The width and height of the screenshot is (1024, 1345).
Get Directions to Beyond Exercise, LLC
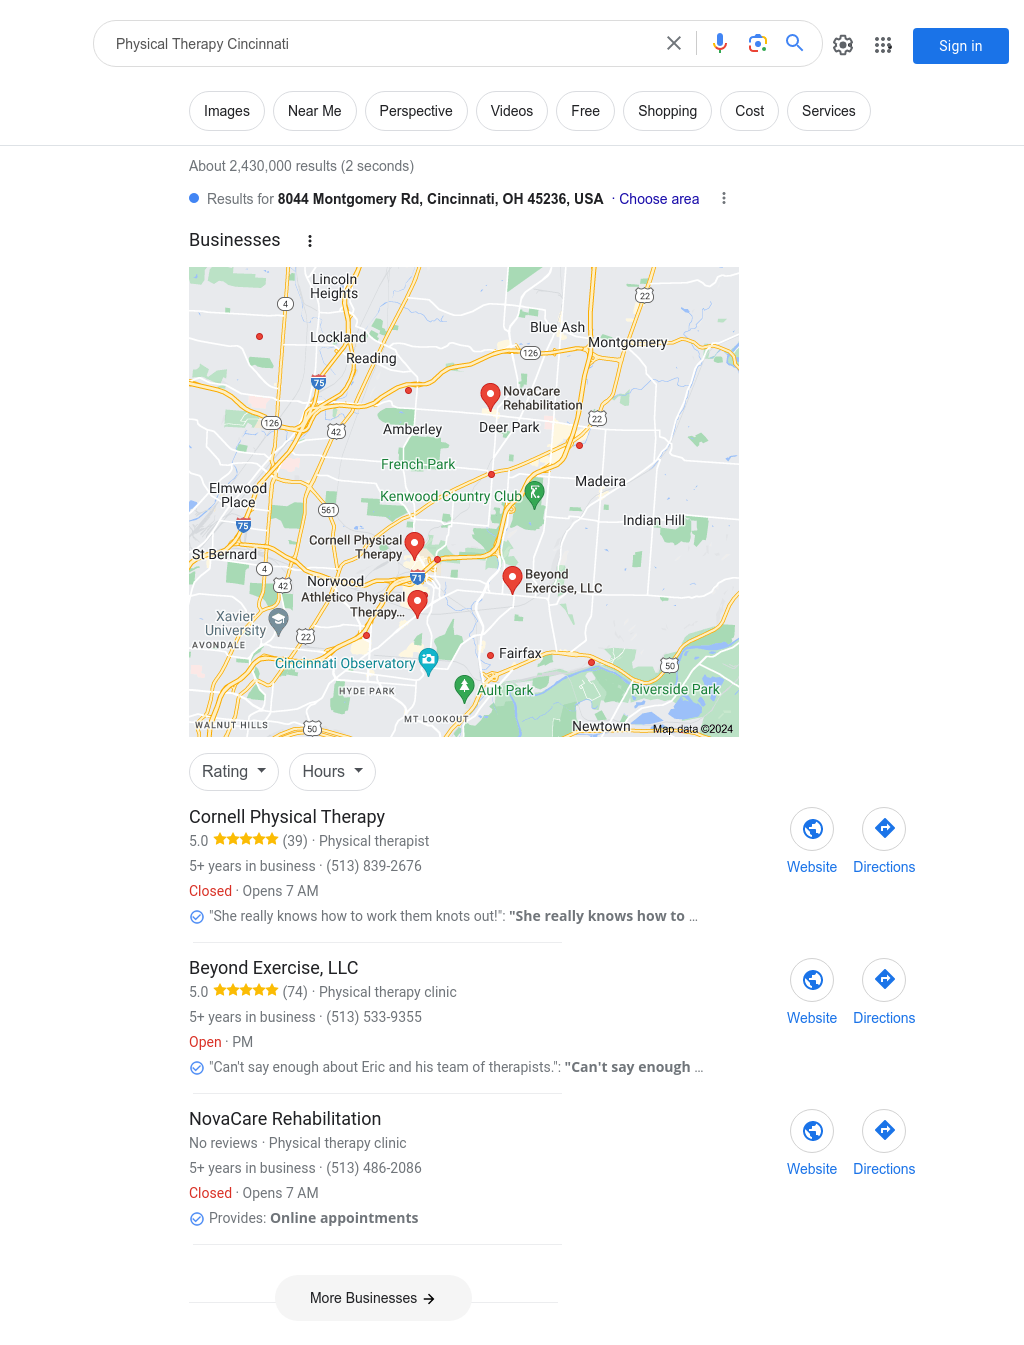tap(884, 980)
